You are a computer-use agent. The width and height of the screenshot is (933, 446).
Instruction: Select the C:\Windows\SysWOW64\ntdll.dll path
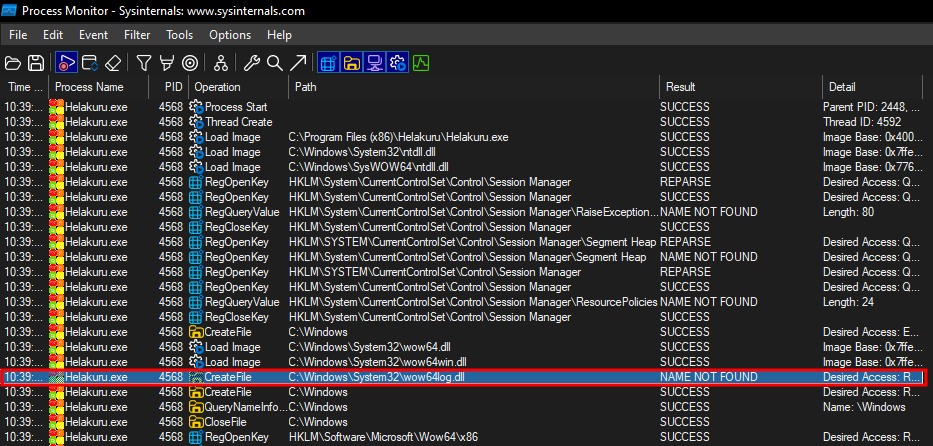pos(368,167)
